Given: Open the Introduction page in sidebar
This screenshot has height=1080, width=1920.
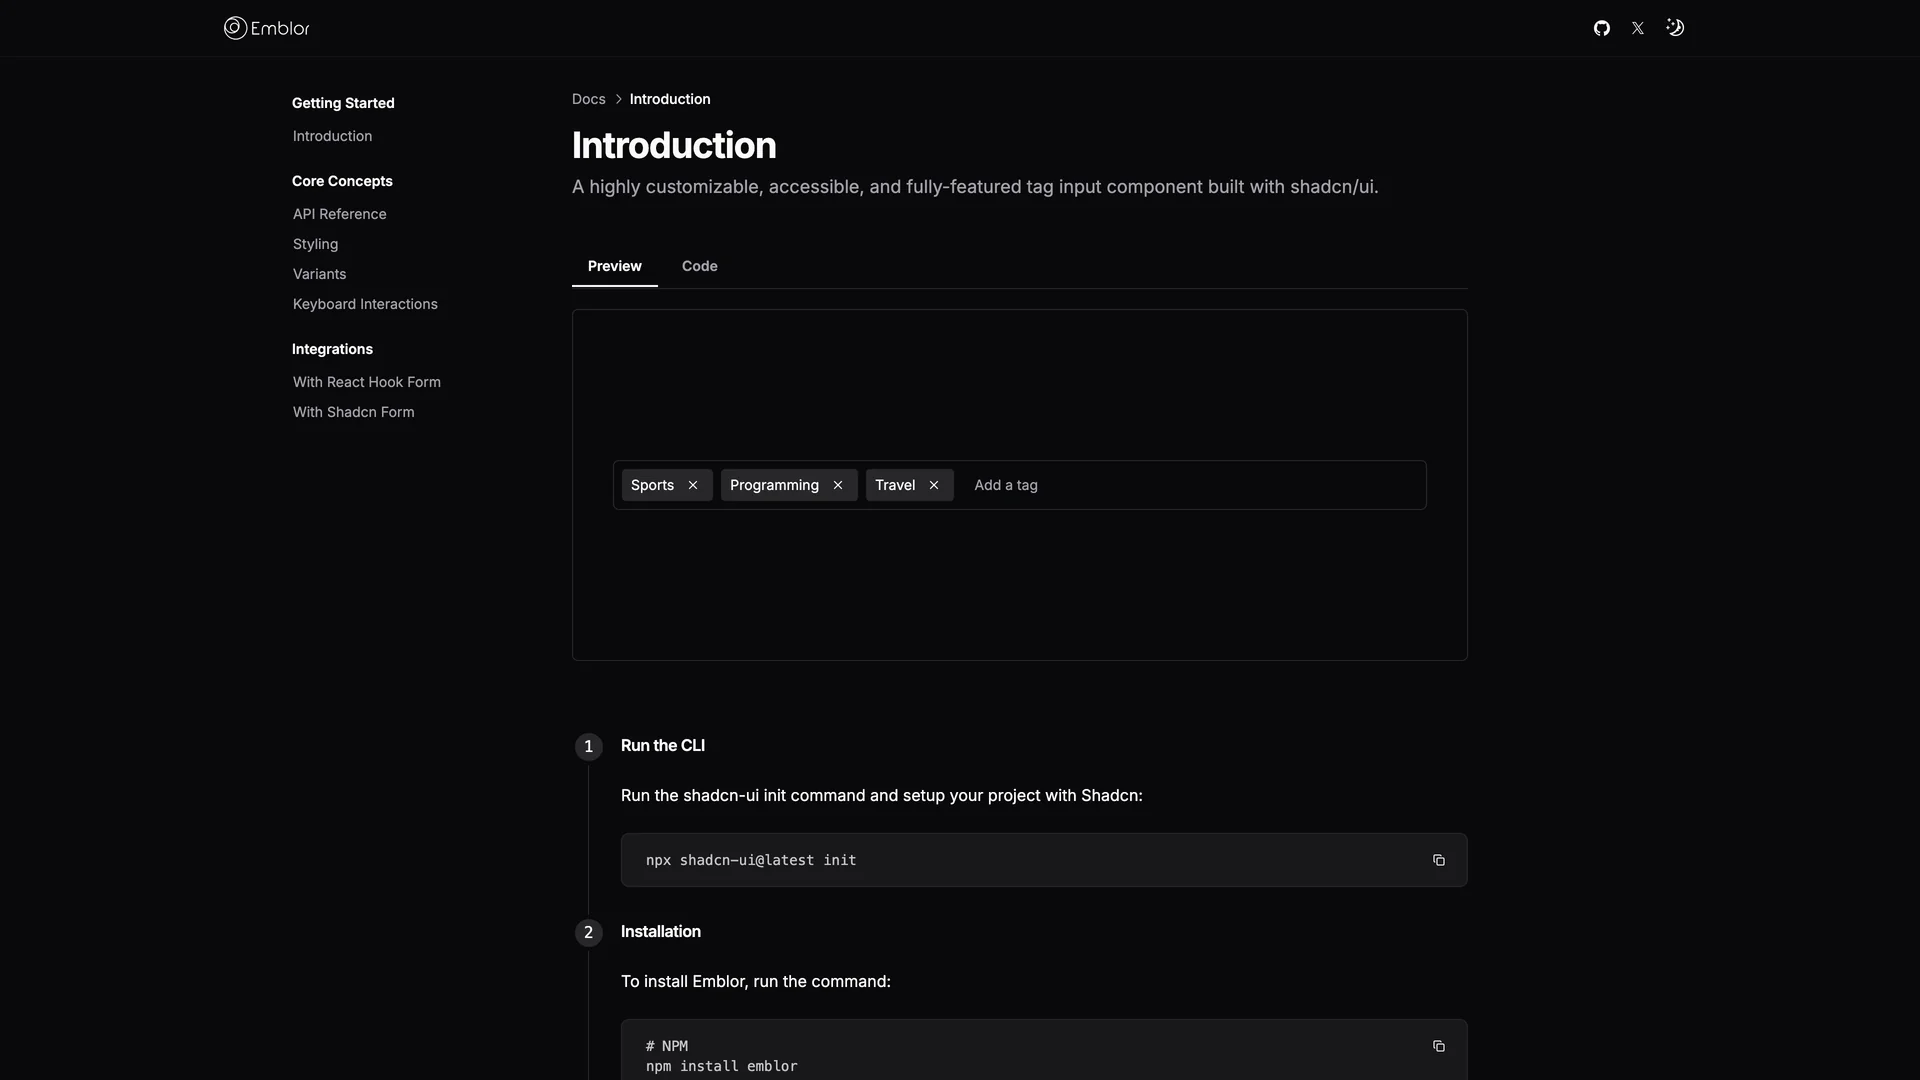Looking at the screenshot, I should point(331,136).
